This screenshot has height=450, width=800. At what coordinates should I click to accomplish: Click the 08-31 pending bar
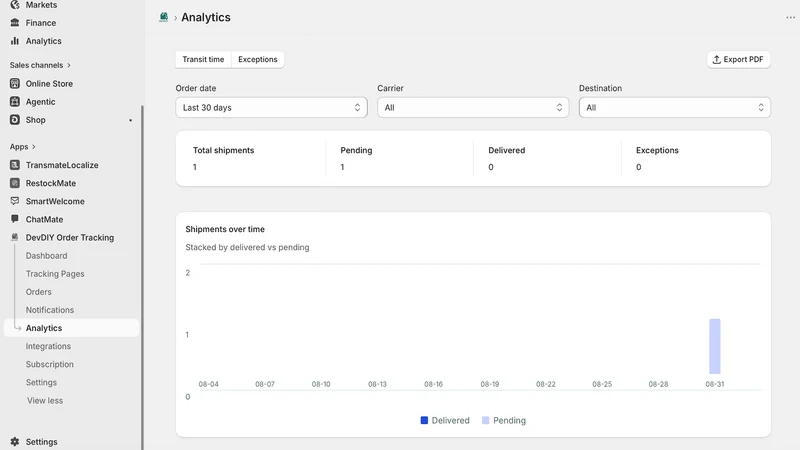click(714, 346)
